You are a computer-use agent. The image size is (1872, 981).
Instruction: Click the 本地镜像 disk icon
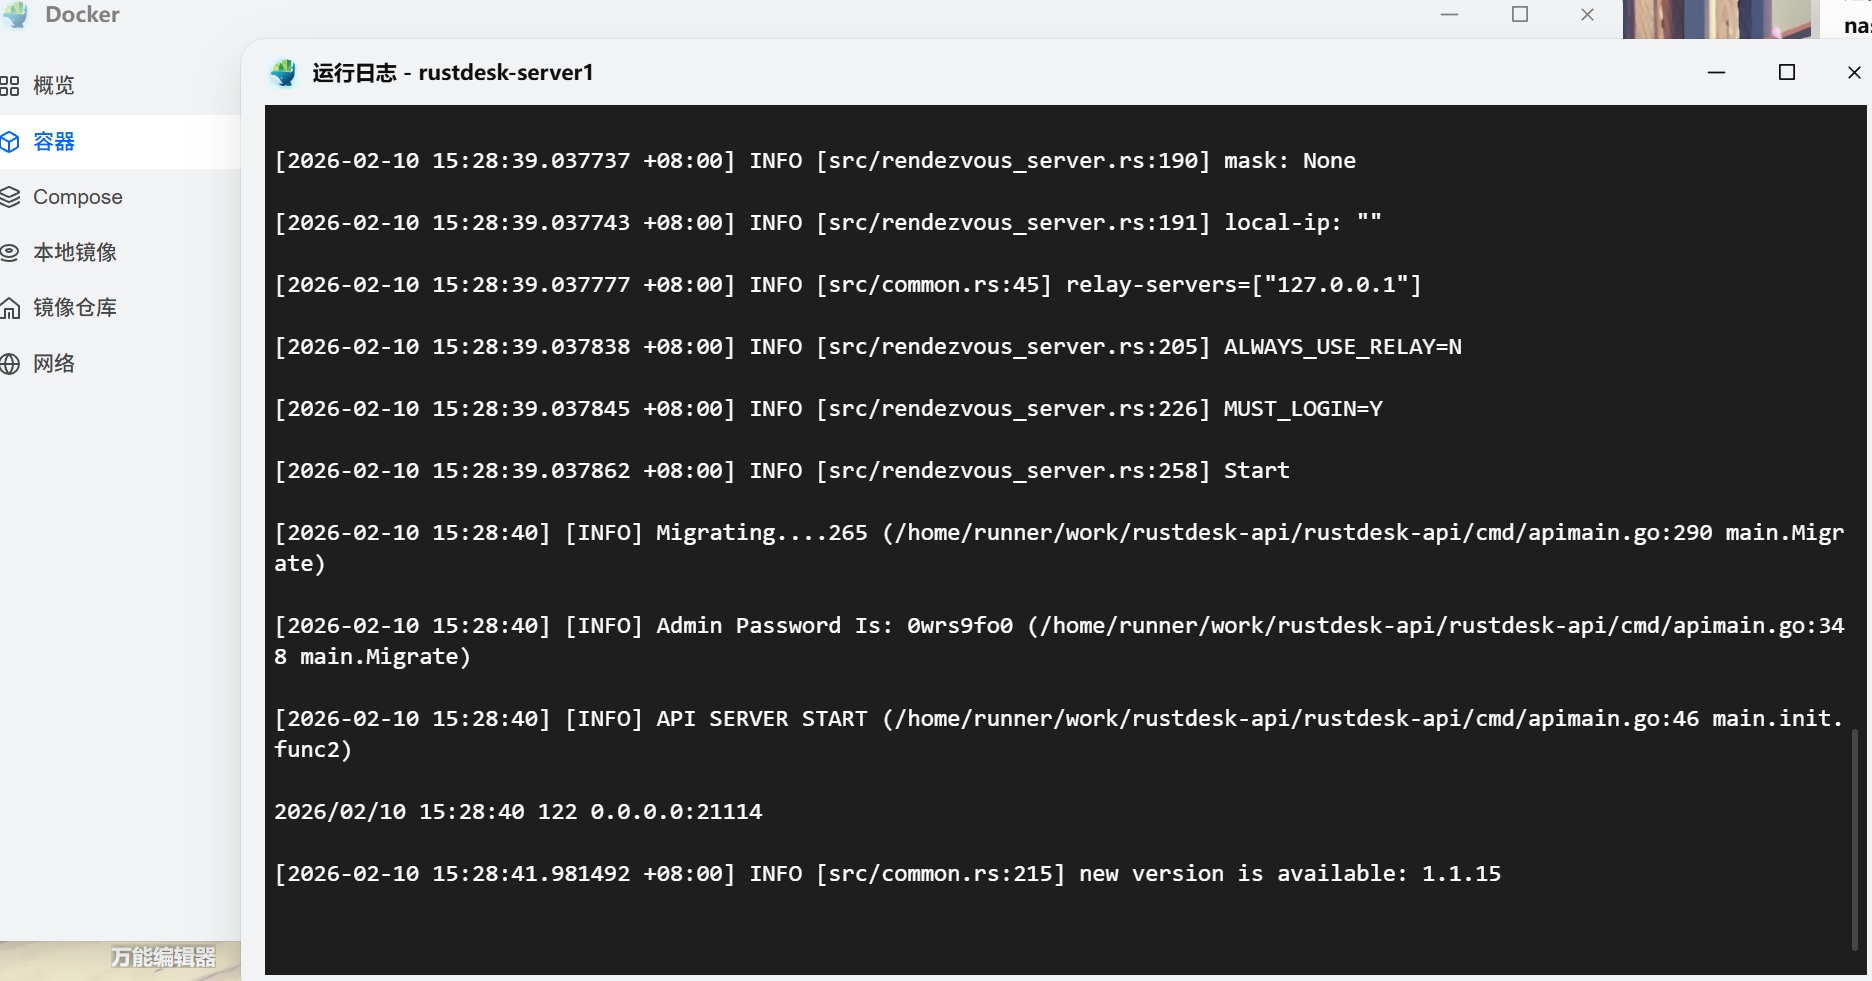10,253
